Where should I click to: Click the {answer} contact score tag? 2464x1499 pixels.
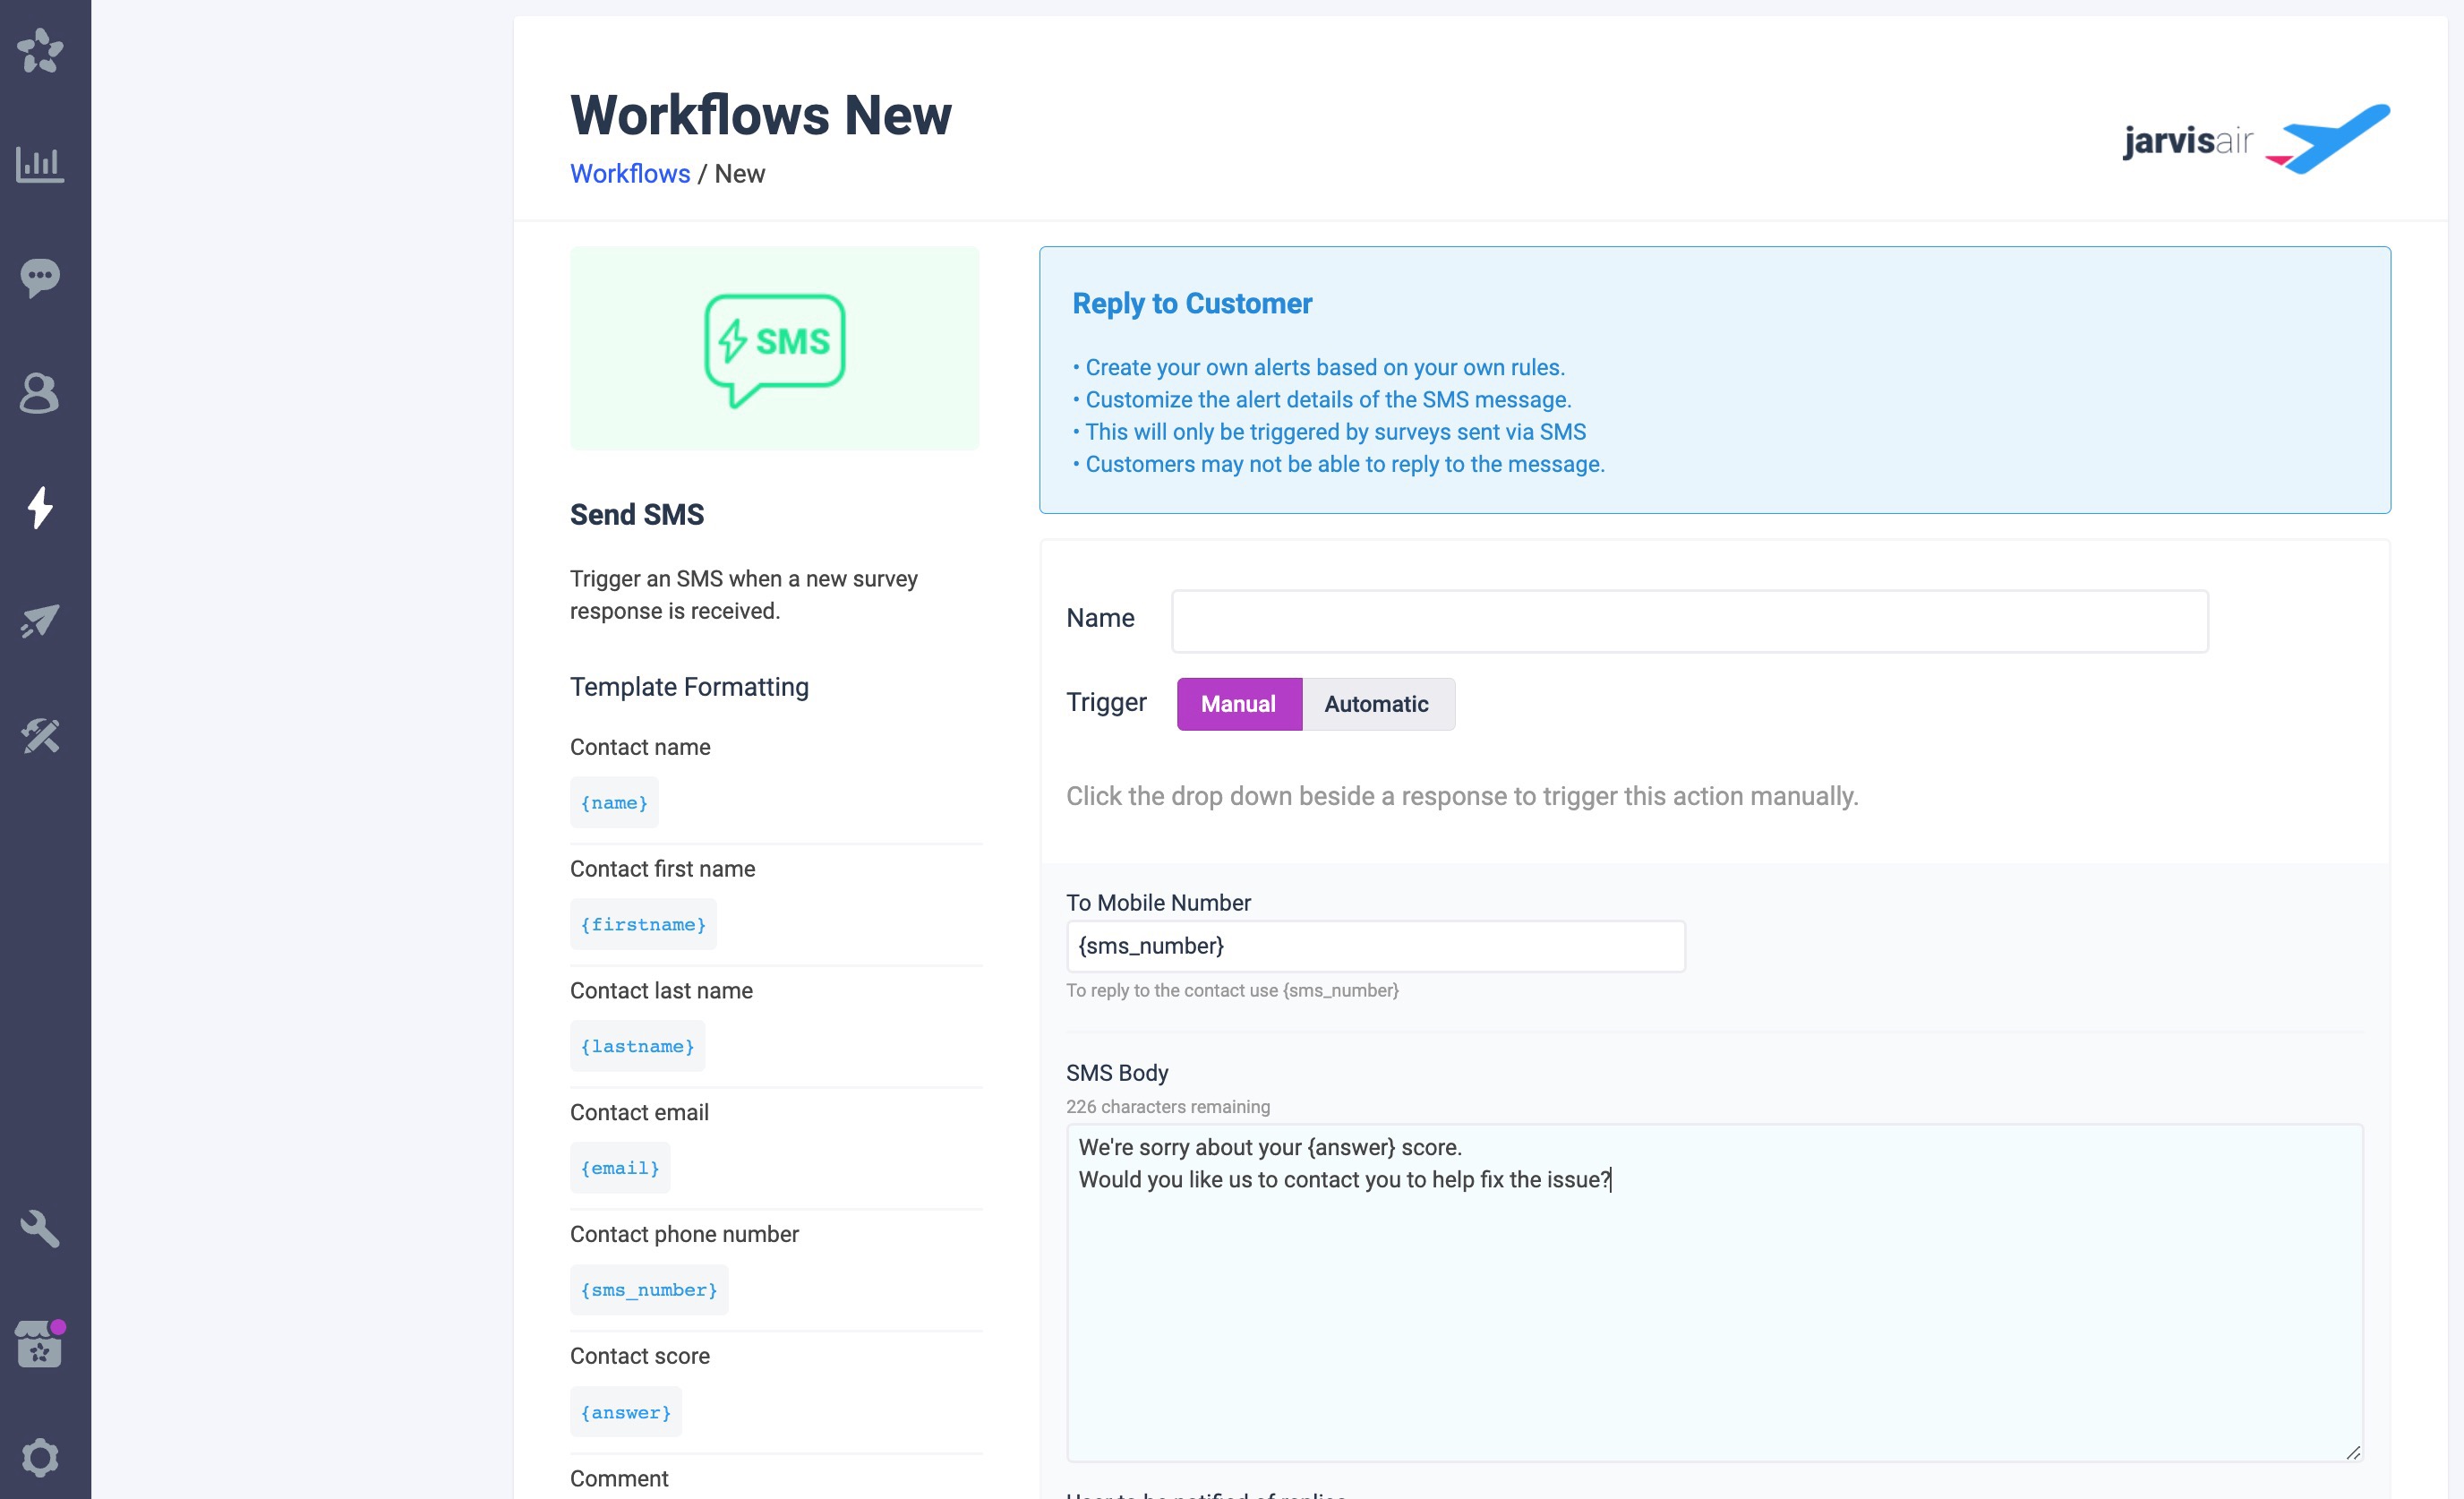[x=625, y=1412]
